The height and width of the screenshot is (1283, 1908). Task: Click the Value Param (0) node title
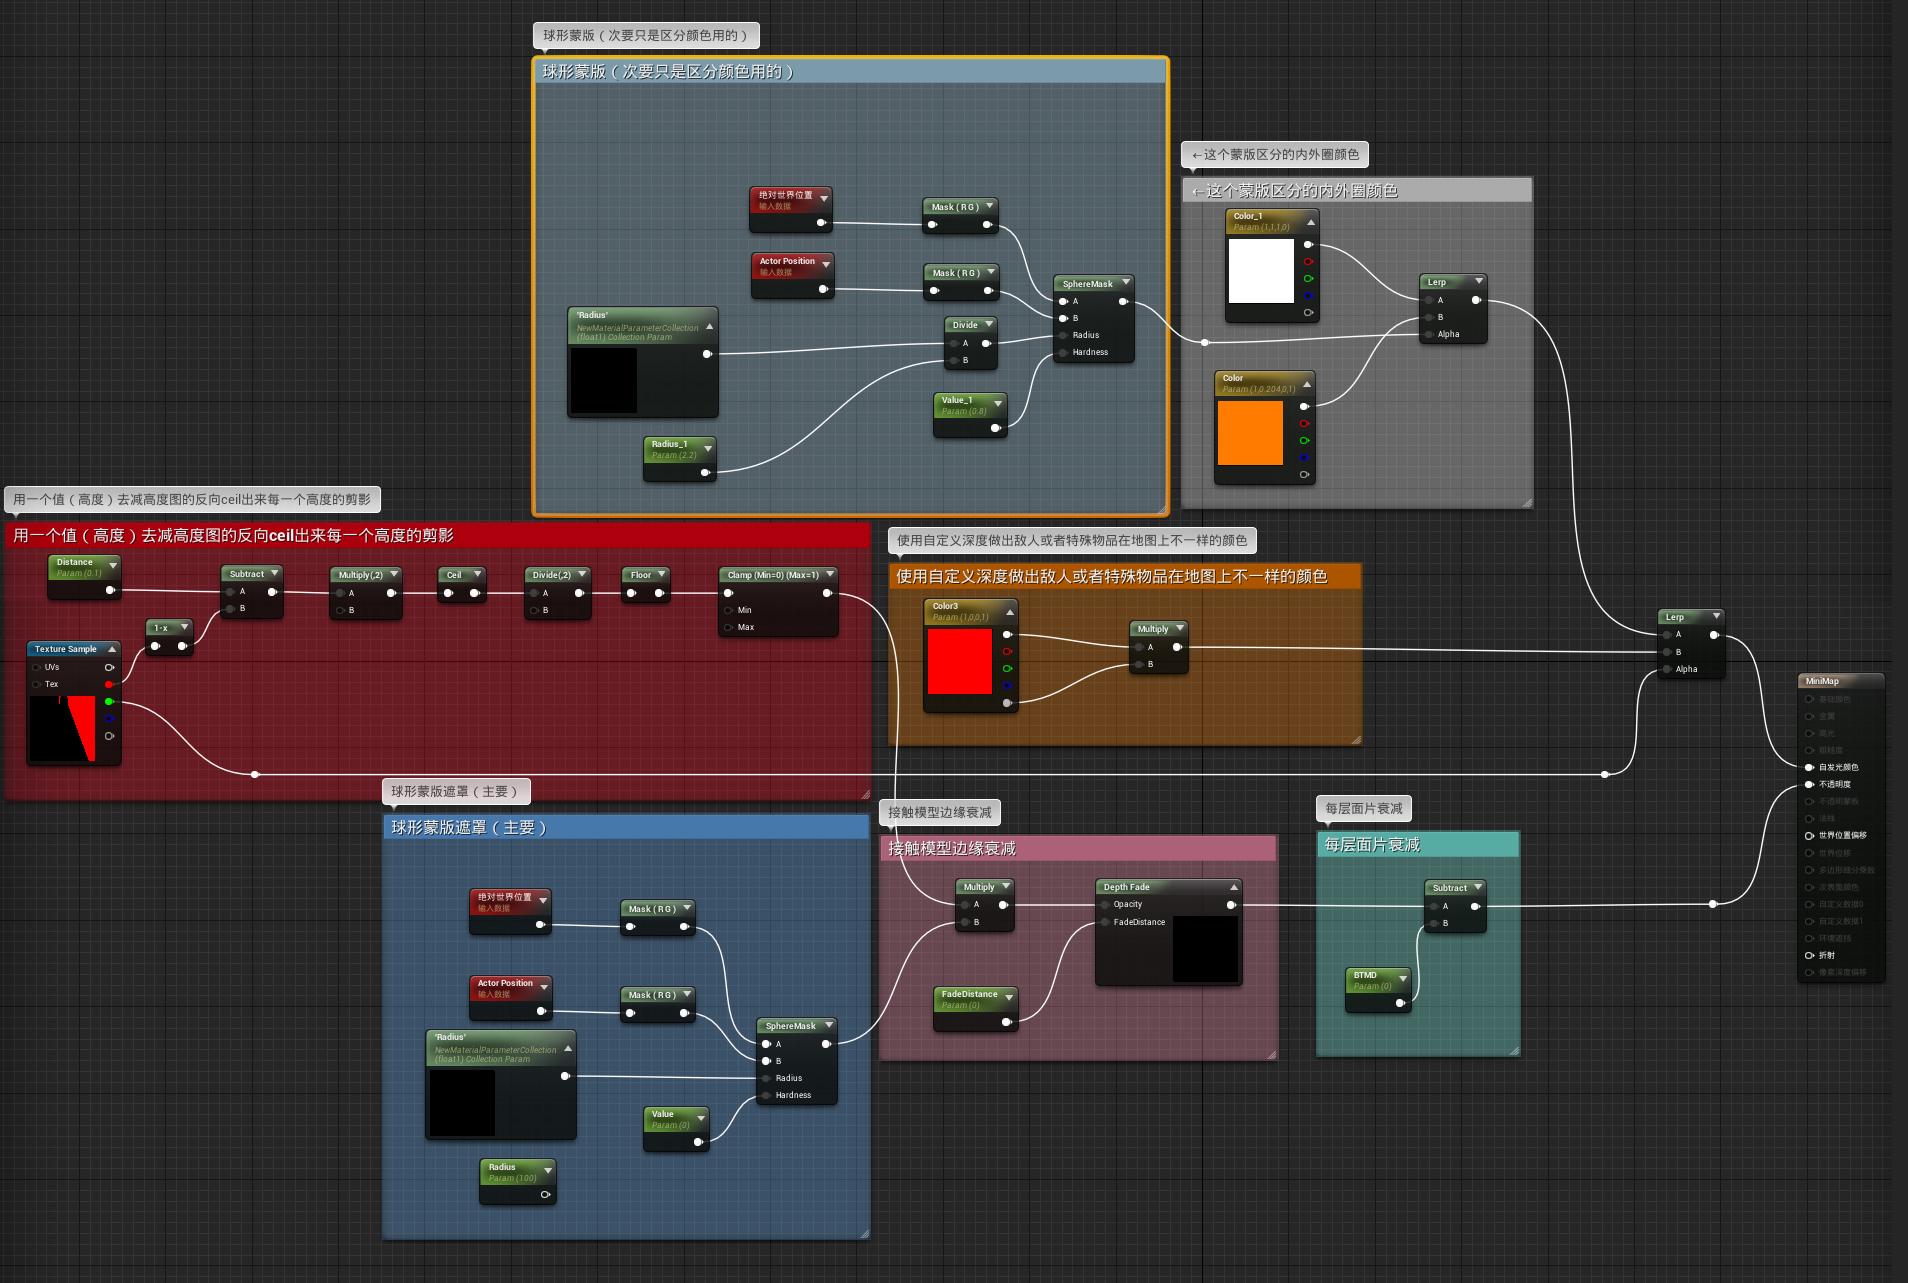click(x=663, y=1114)
